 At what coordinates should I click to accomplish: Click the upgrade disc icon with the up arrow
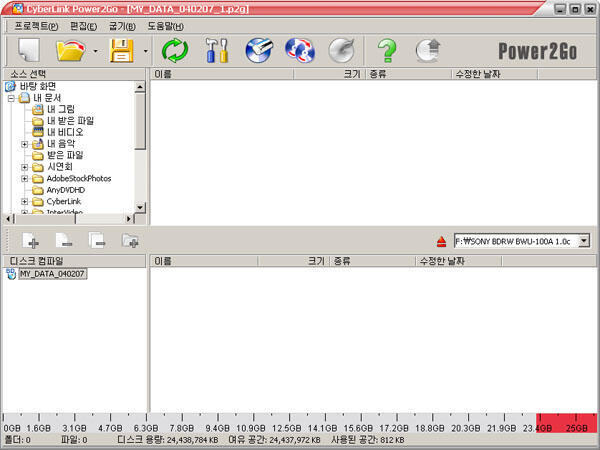click(428, 51)
